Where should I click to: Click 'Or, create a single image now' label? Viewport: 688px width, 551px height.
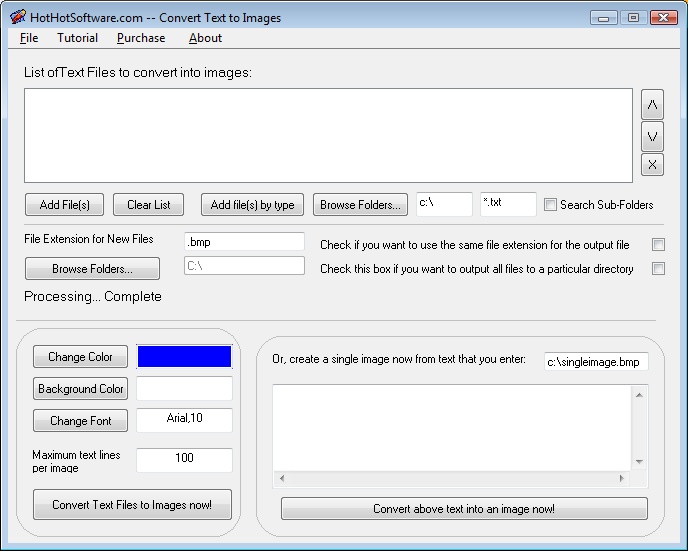399,359
